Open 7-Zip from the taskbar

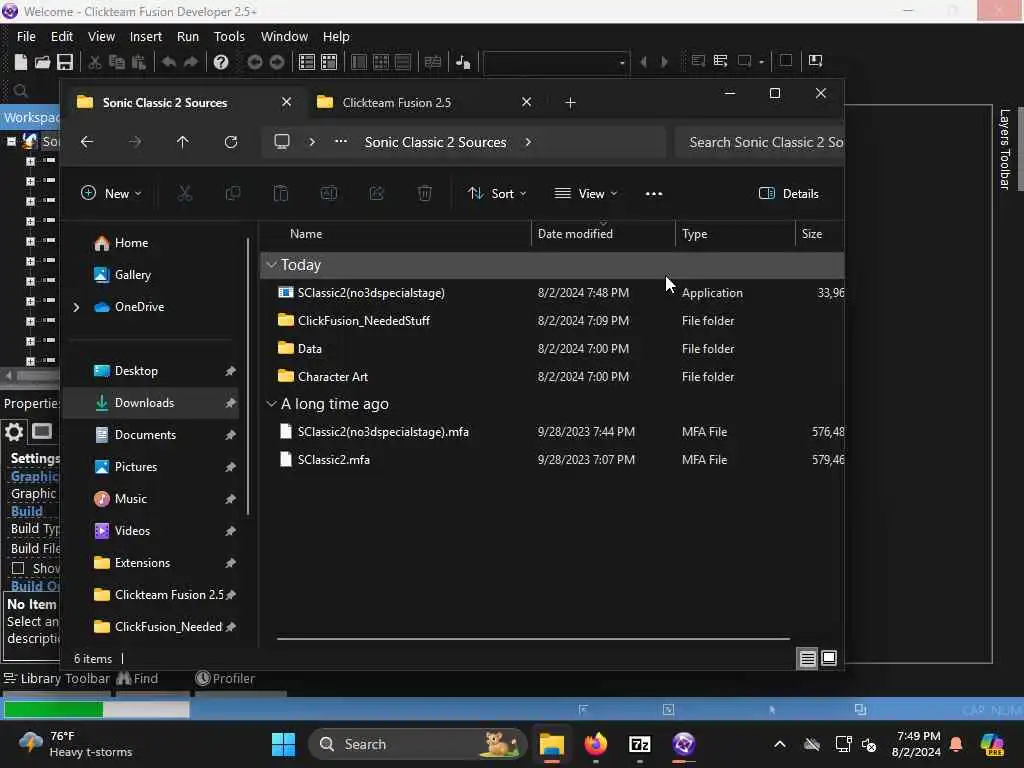(x=639, y=744)
